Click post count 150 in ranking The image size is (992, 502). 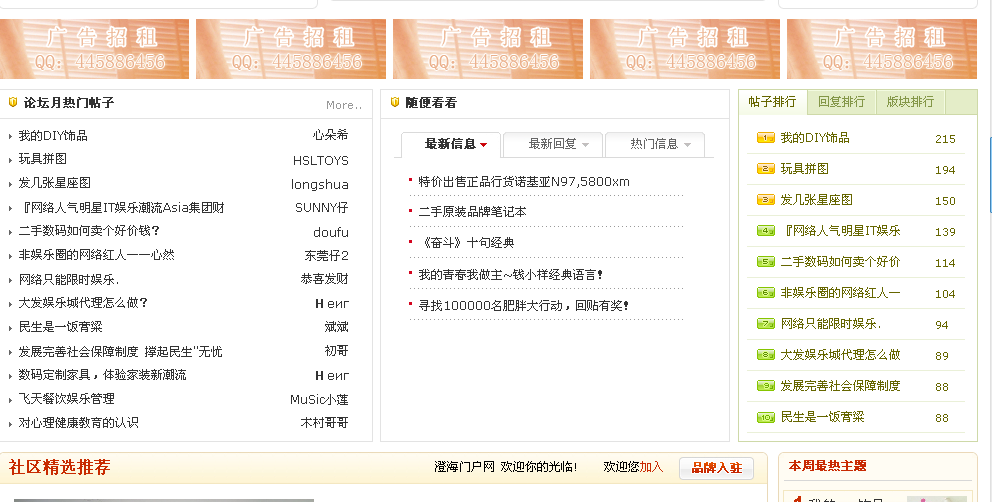coord(945,201)
